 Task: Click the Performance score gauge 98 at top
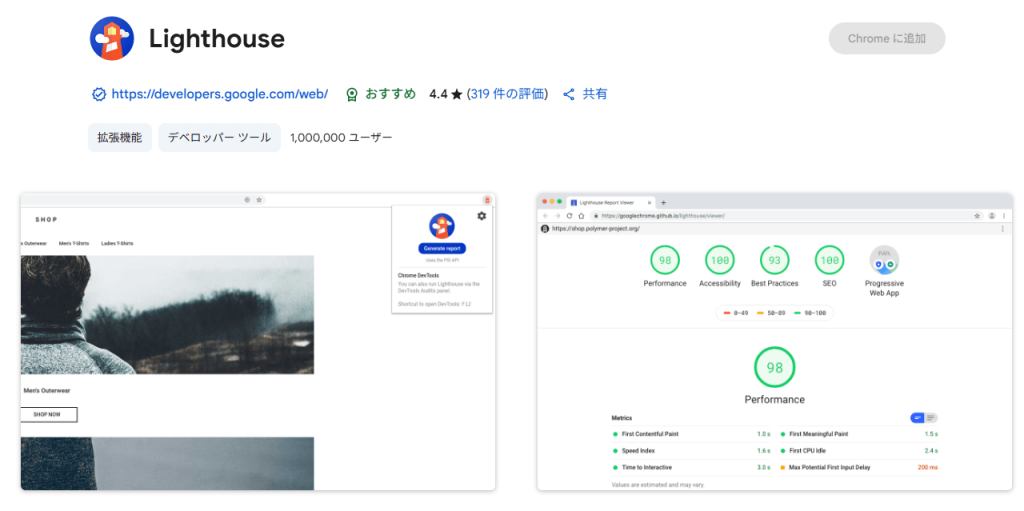pos(665,260)
